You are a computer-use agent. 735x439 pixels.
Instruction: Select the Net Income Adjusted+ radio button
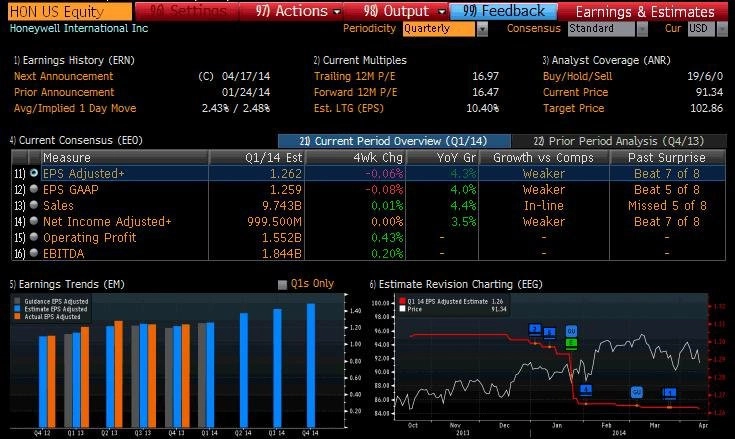(33, 221)
